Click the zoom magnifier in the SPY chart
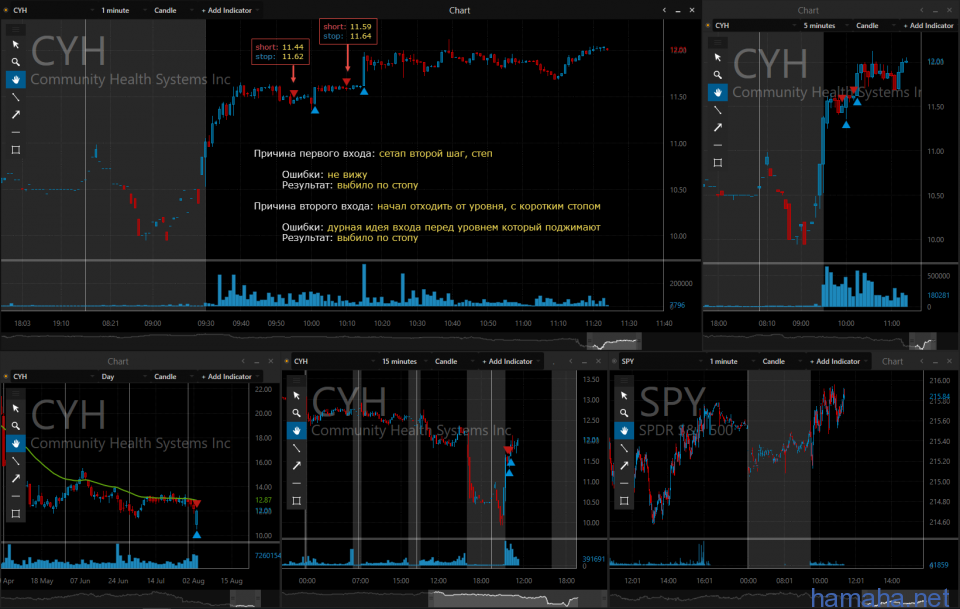This screenshot has width=960, height=609. pyautogui.click(x=624, y=413)
